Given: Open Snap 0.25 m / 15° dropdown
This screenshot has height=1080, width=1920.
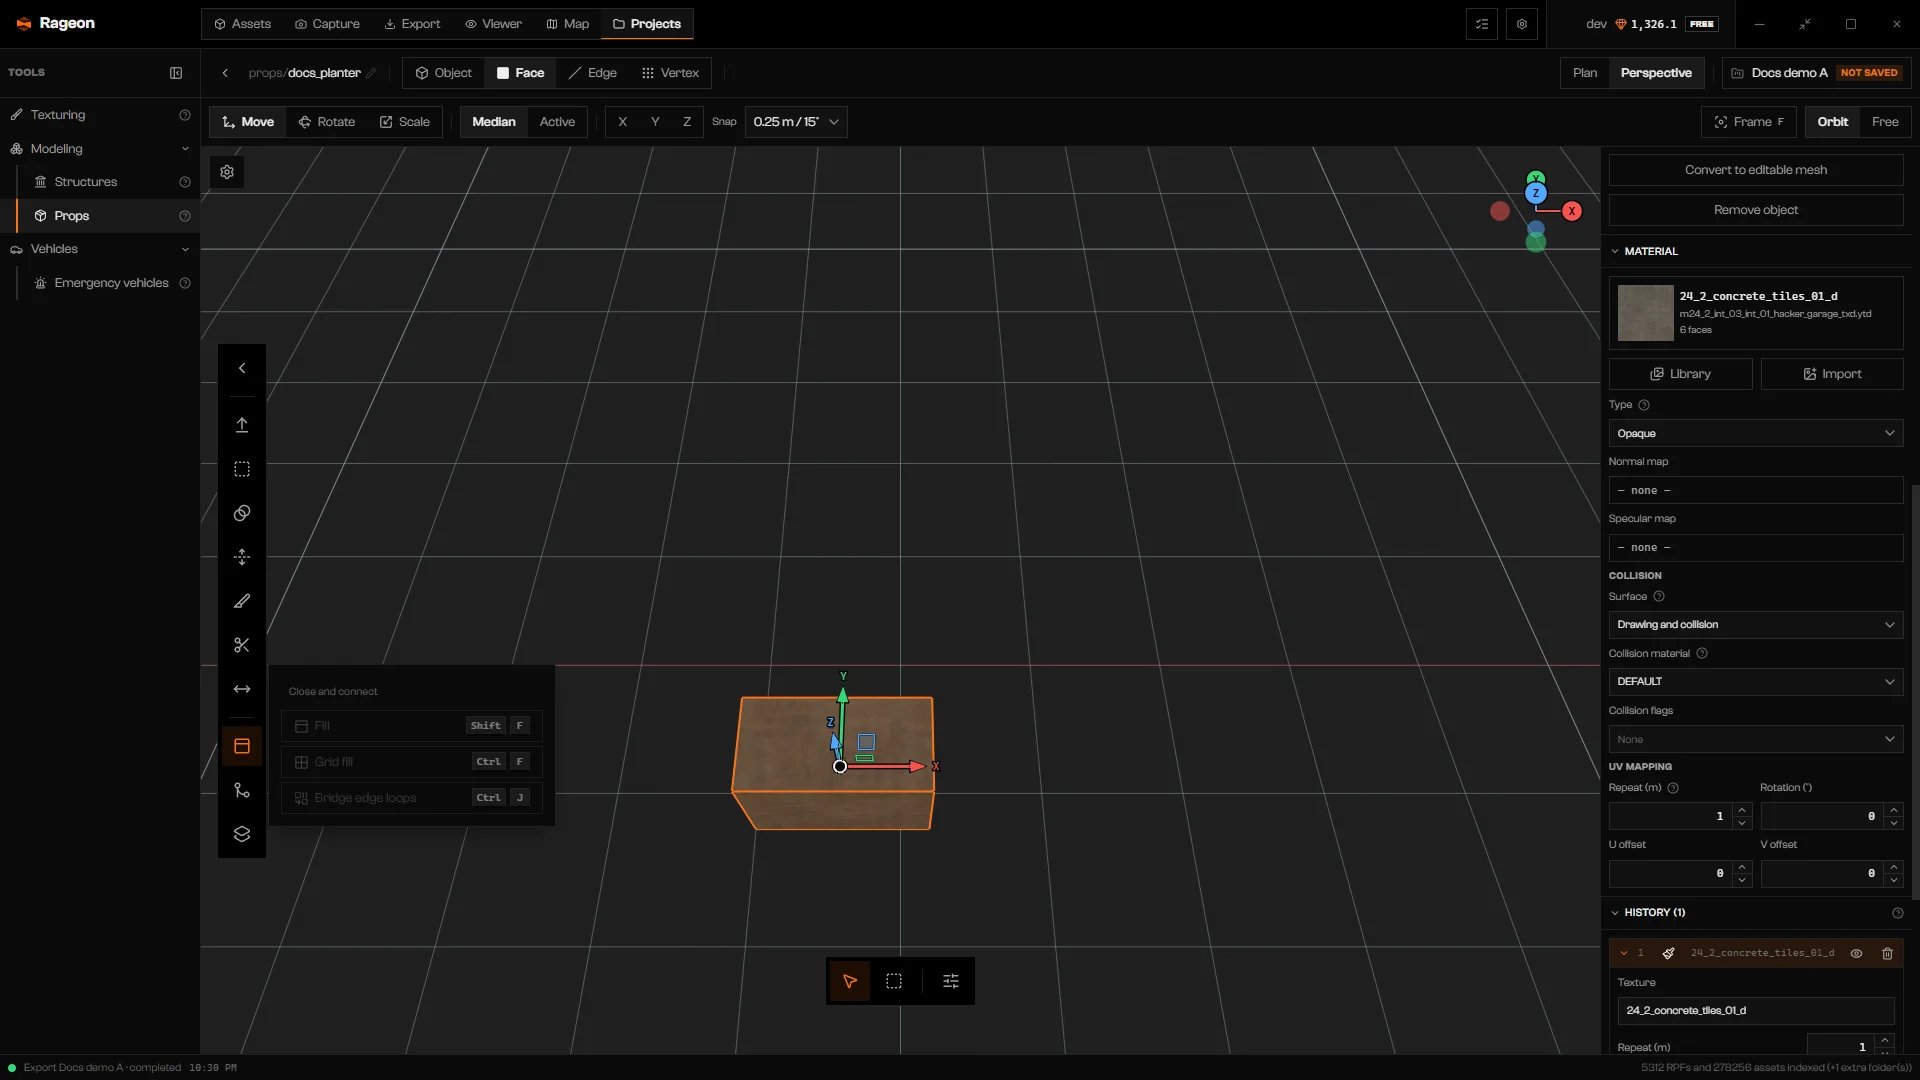Looking at the screenshot, I should [796, 122].
